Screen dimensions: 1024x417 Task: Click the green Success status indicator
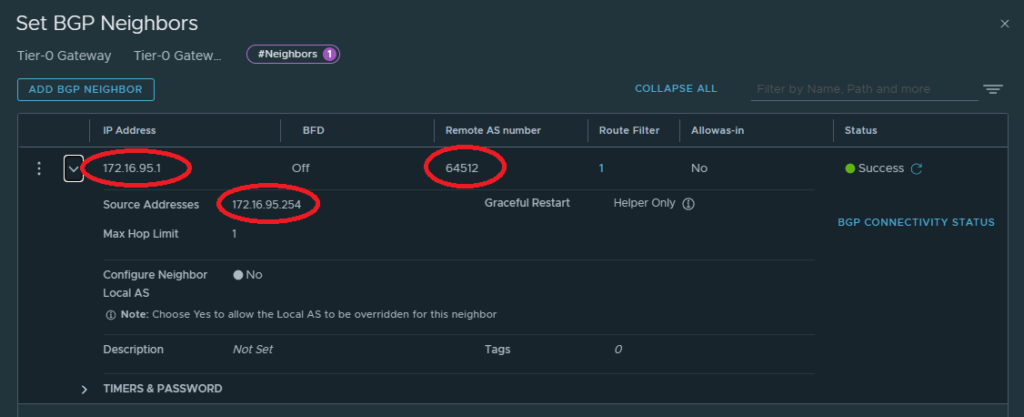[x=850, y=169]
